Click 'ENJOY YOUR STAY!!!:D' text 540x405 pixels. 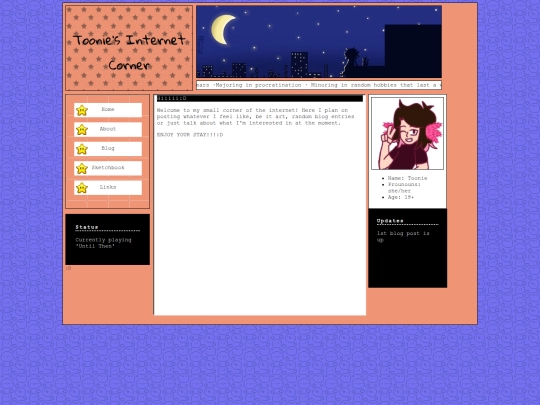pos(190,135)
